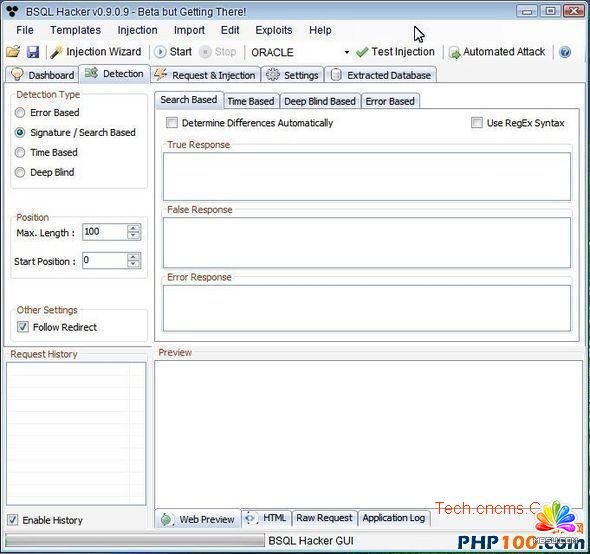Increase Start Position with up arrow
This screenshot has width=590, height=554.
(x=133, y=256)
